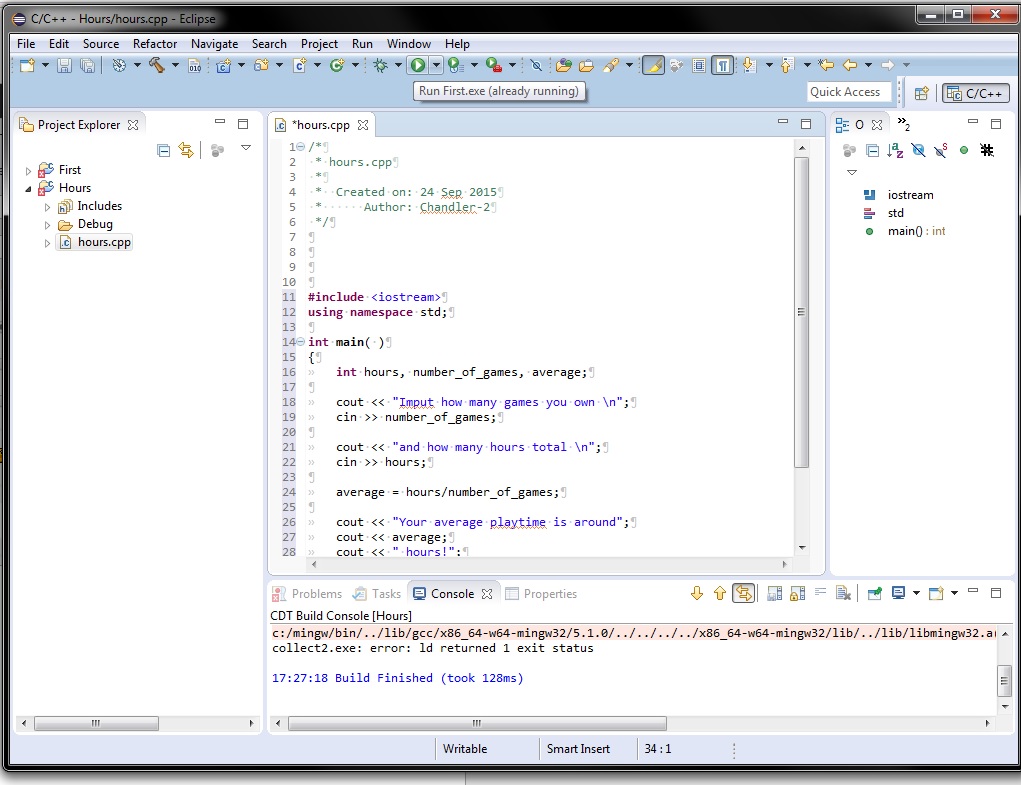
Task: Sort Outline view alphabetically
Action: [895, 150]
